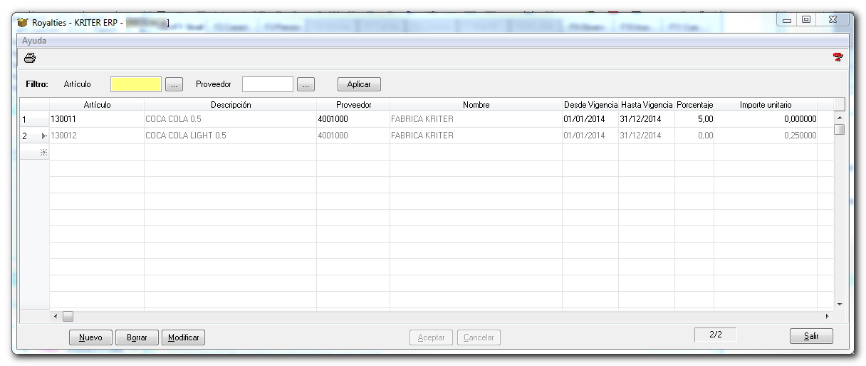Focus the Proveedor filter input field

click(x=268, y=84)
